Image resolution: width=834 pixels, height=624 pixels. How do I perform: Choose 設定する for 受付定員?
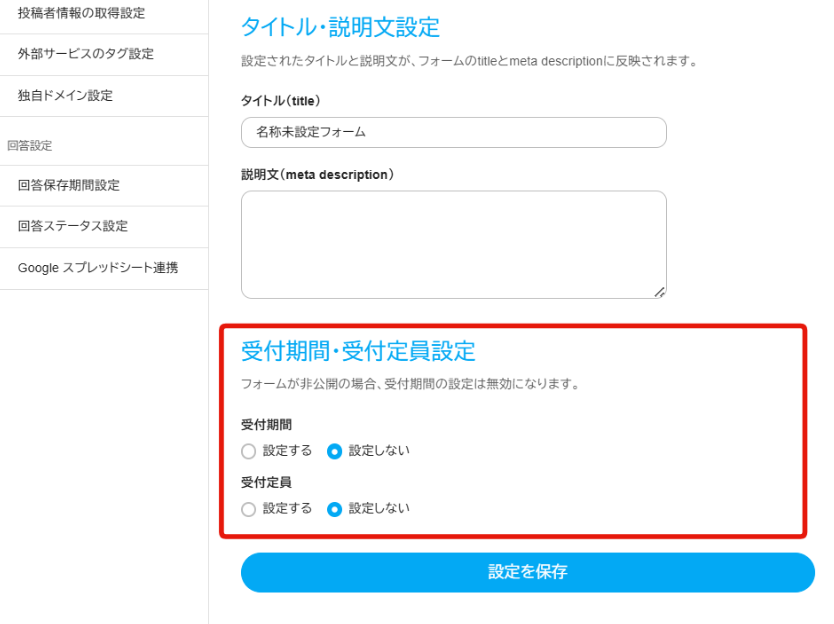(249, 509)
